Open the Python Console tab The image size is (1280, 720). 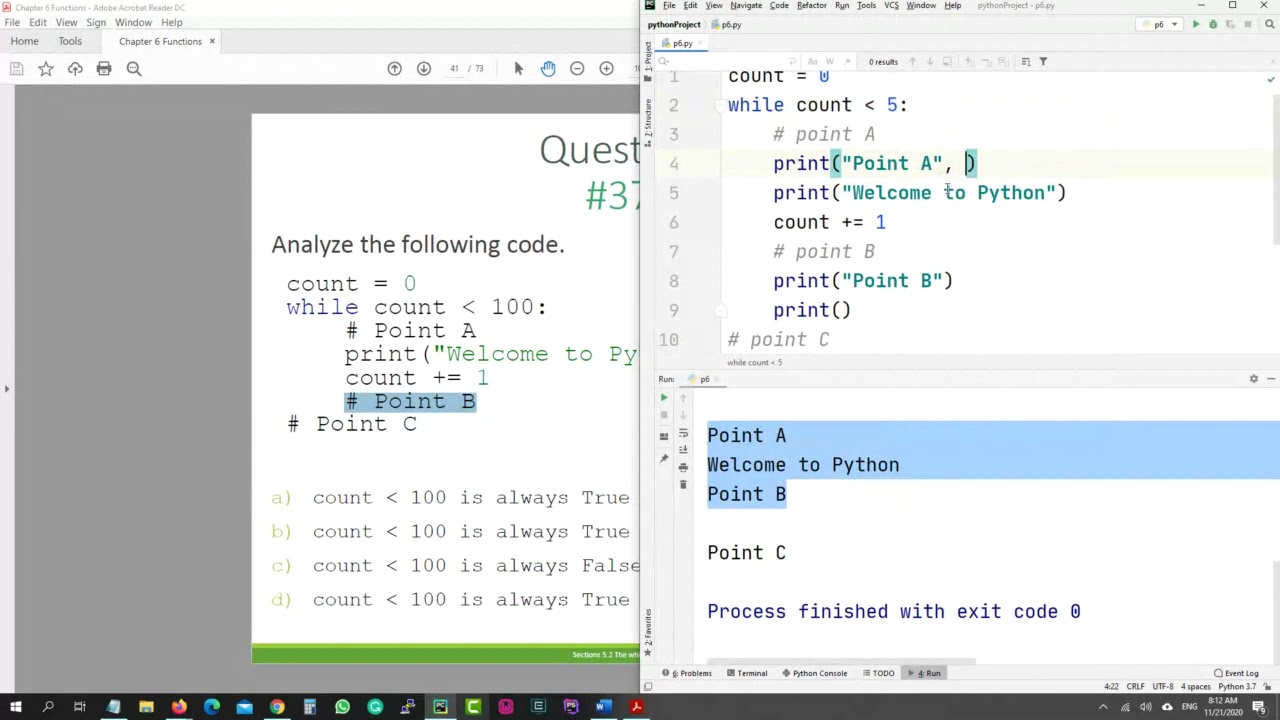coord(814,673)
